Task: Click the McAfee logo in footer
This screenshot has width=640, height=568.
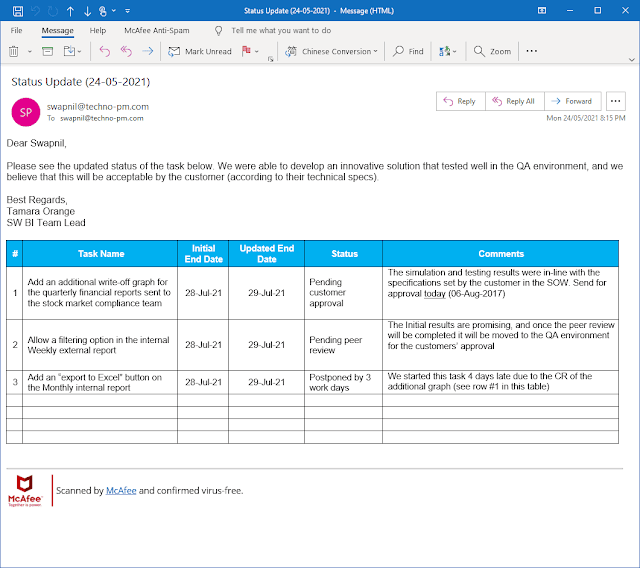Action: point(25,490)
